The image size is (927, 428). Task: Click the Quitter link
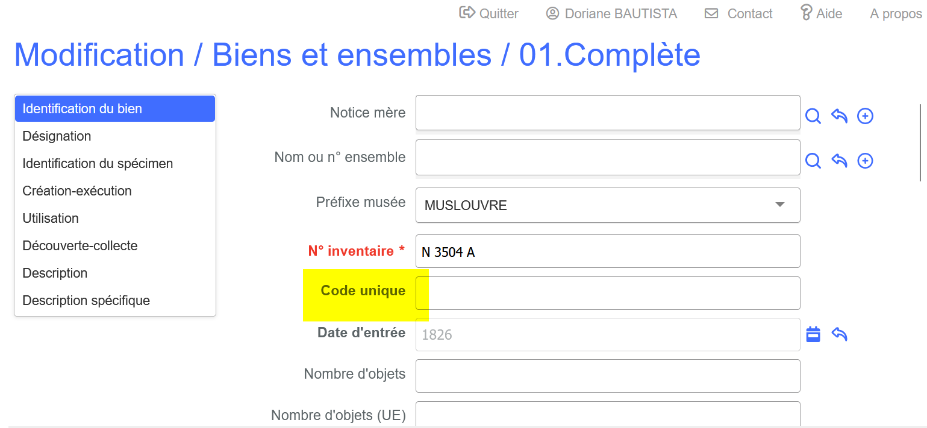tap(489, 13)
